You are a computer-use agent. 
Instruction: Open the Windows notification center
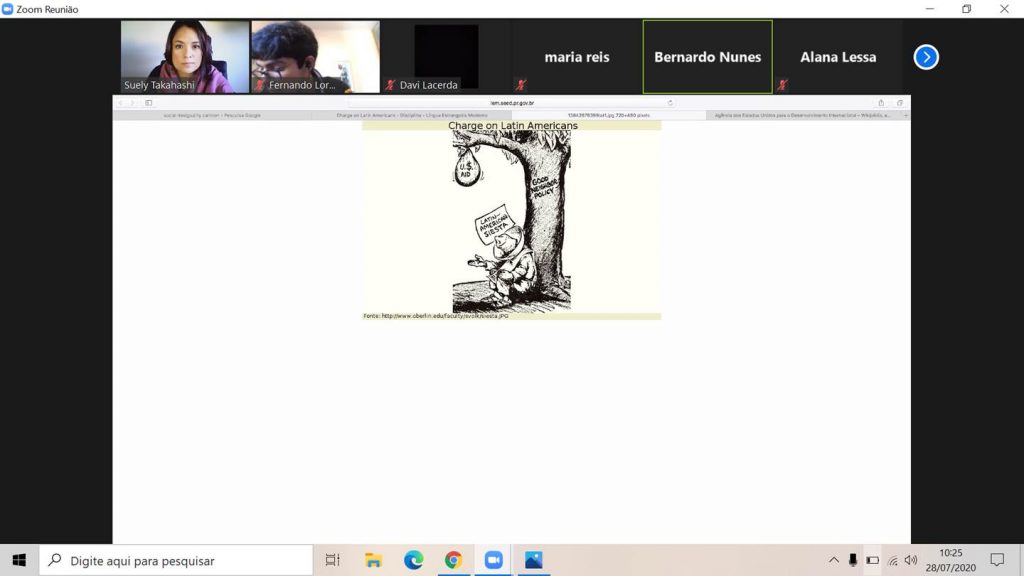point(997,560)
